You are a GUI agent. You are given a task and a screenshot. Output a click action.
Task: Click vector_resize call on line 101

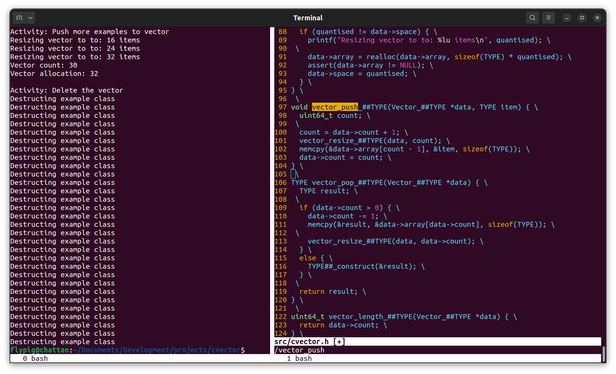(370, 141)
